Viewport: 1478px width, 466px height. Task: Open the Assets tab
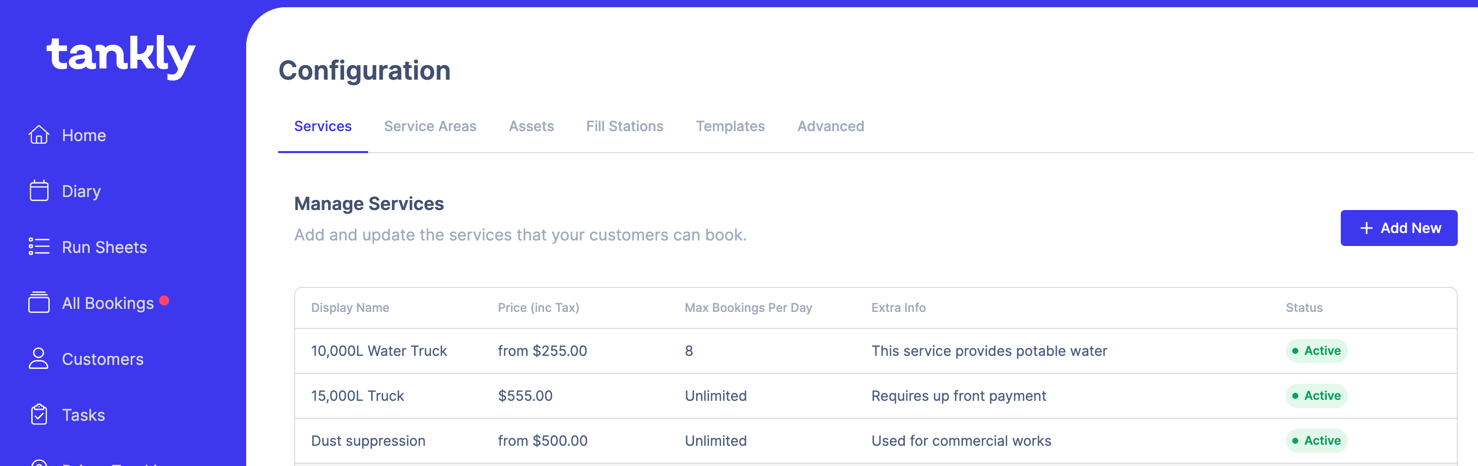531,126
